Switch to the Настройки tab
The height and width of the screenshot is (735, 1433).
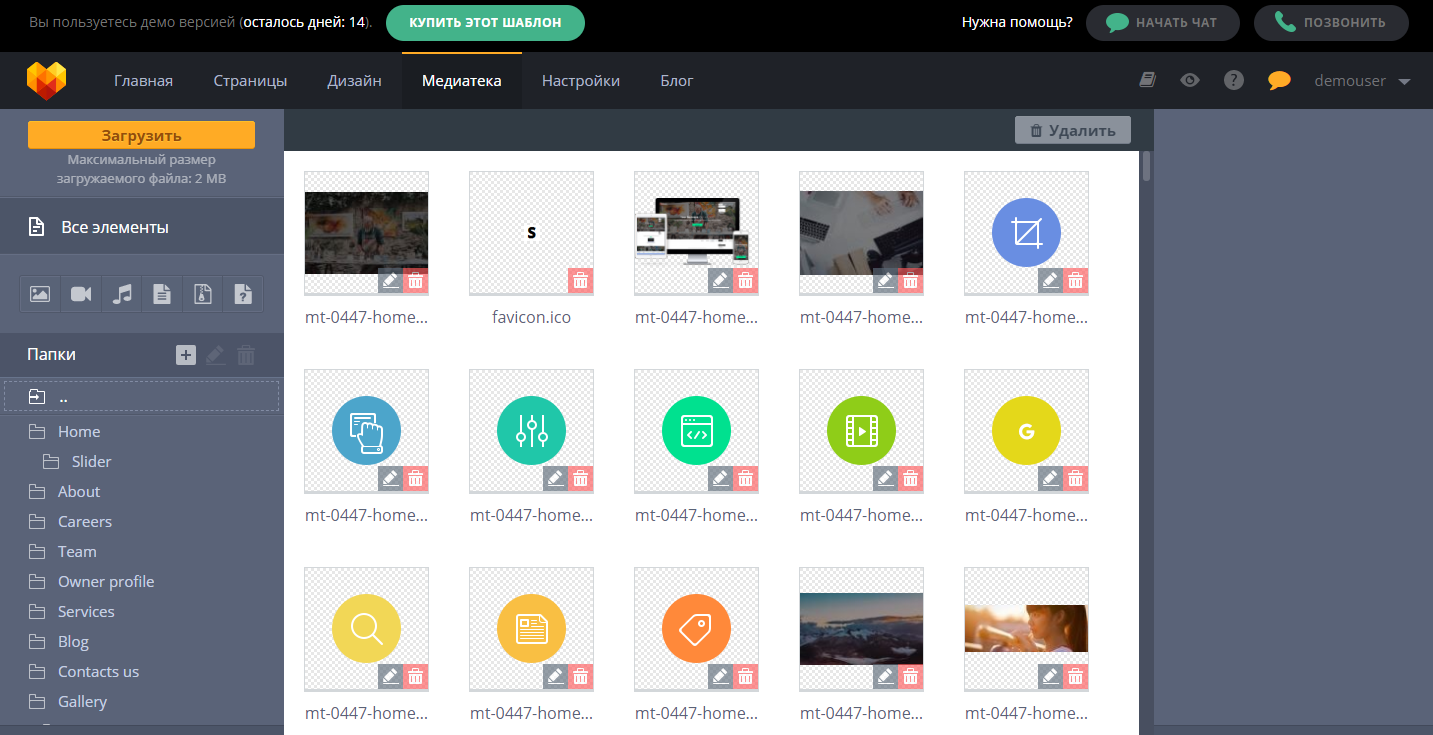580,80
